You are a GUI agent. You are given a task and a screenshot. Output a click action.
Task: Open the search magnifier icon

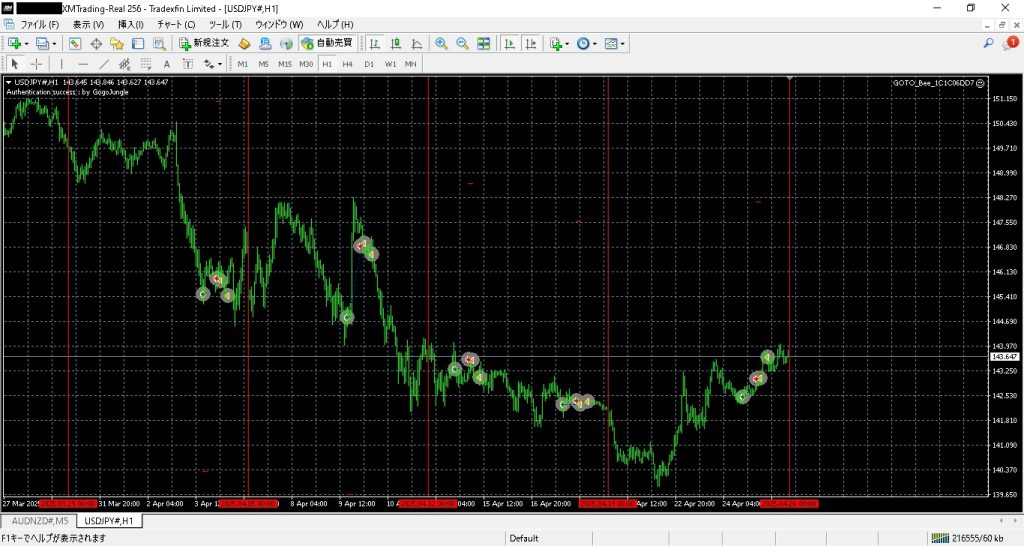[x=989, y=43]
